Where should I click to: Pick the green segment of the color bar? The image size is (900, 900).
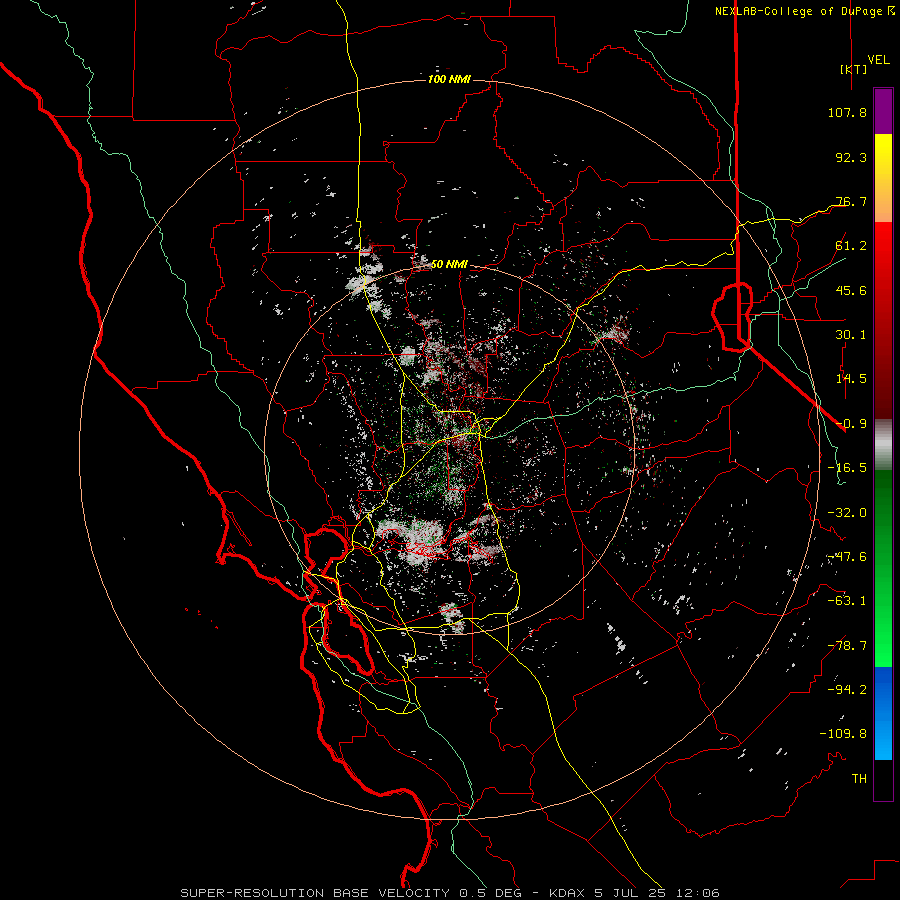click(883, 568)
